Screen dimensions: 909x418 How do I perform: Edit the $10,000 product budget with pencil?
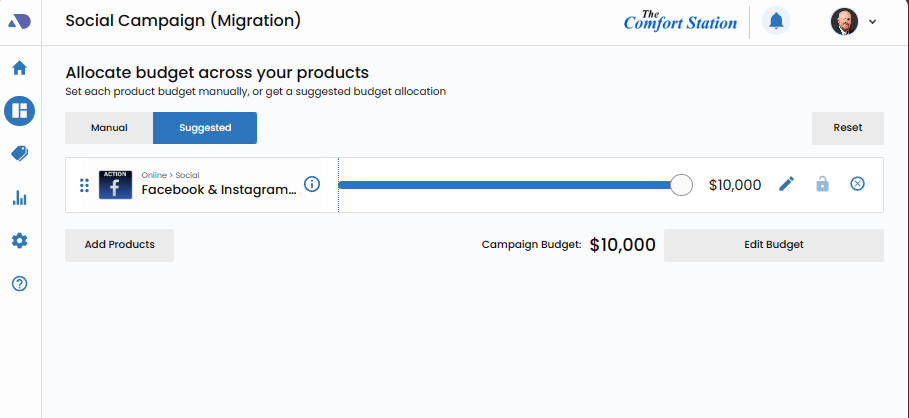787,184
